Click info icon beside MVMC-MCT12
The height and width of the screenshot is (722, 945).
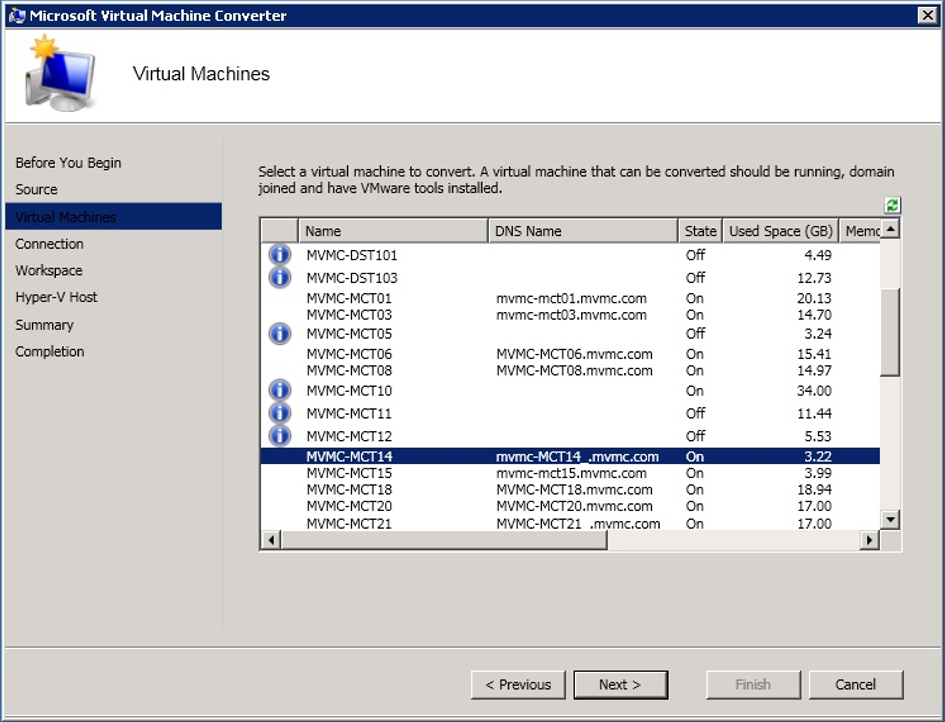(x=280, y=436)
